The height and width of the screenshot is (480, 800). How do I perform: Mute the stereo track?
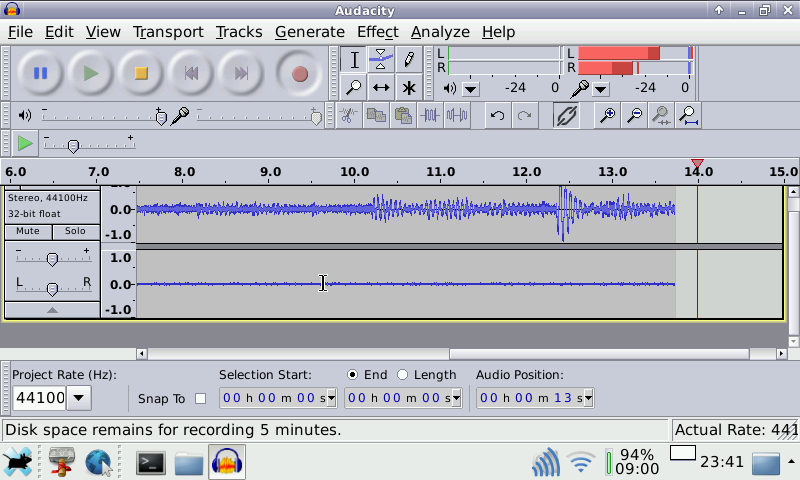pyautogui.click(x=28, y=231)
